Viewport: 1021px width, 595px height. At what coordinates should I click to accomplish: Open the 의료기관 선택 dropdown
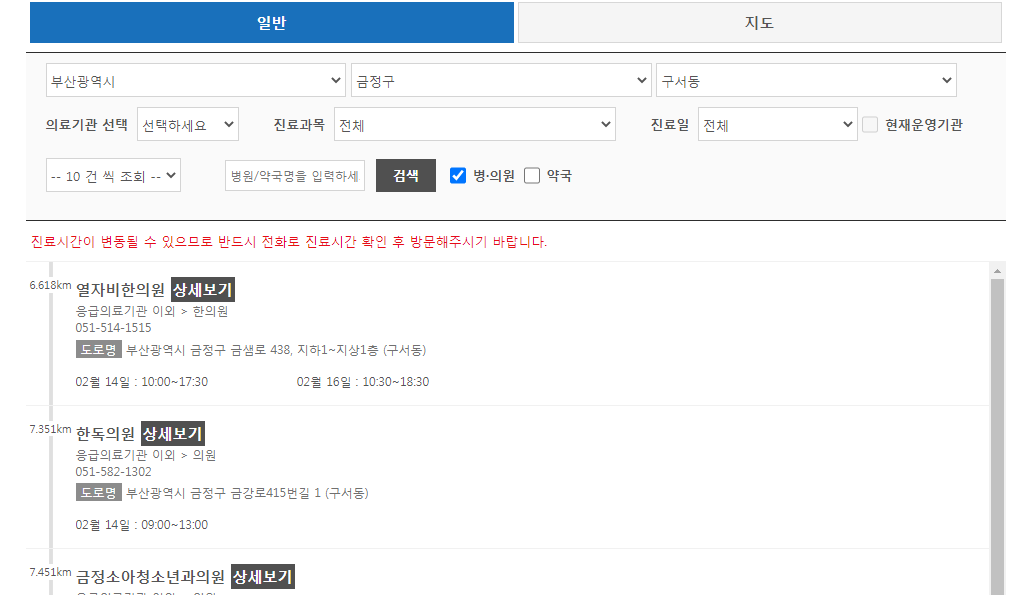(x=188, y=124)
